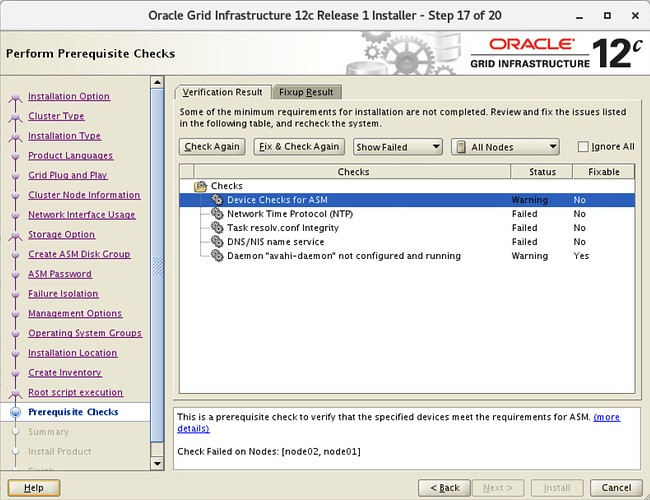Click the gear icon beside Network Time Protocol
The width and height of the screenshot is (650, 500).
point(217,214)
